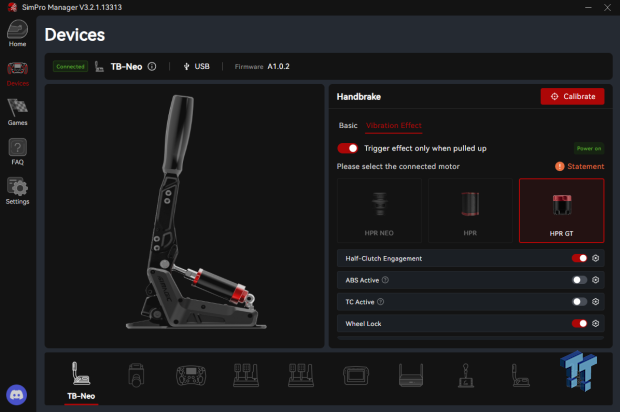Select the shifter device icon

466,375
